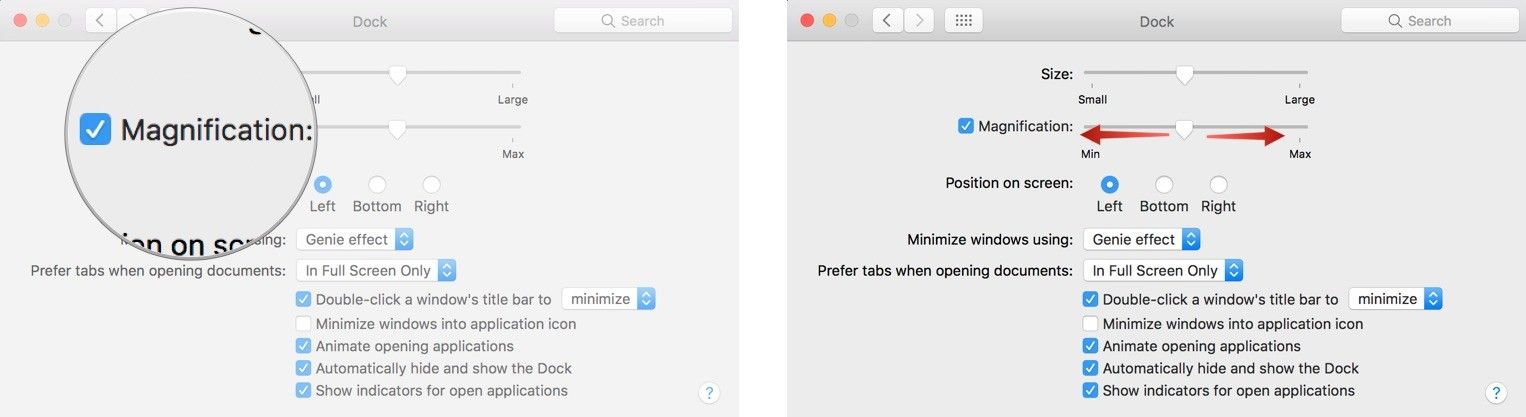Click the back arrow in the left window
Screen dimensions: 1526x417
[x=100, y=21]
